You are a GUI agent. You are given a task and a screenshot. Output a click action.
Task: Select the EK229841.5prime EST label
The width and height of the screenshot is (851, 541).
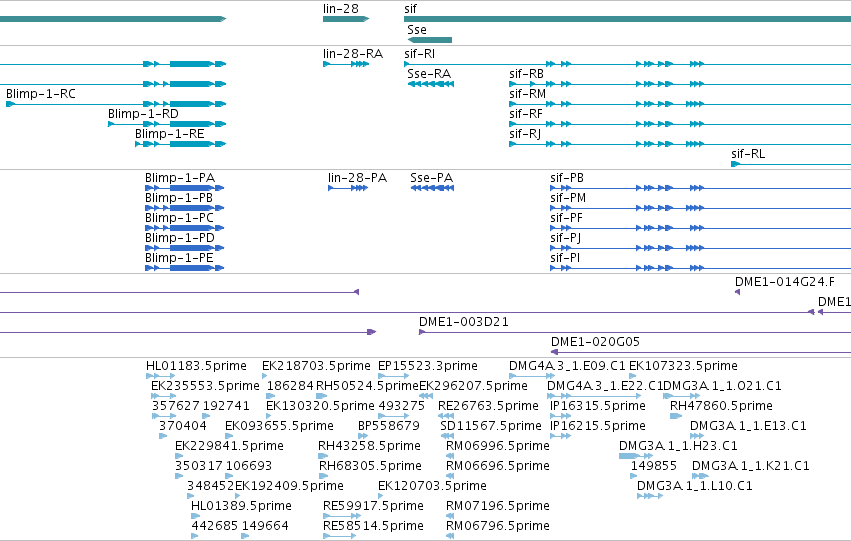[x=229, y=447]
